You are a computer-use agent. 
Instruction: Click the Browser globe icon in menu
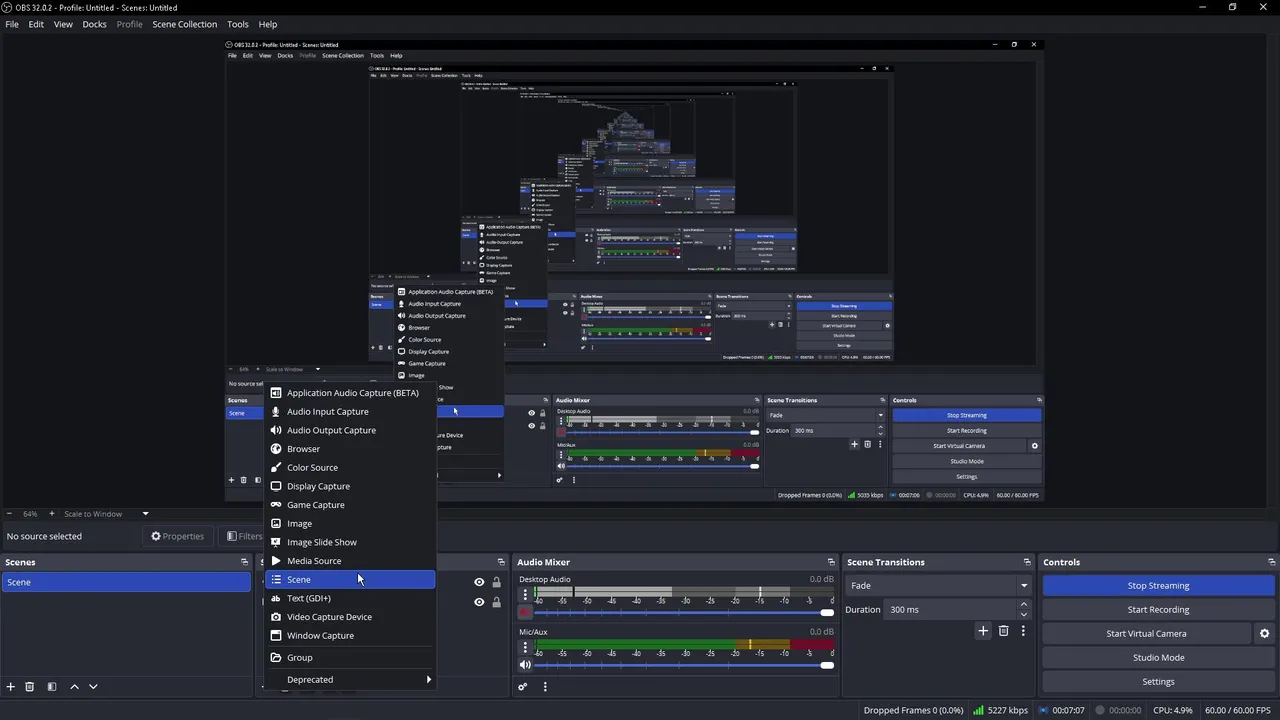[x=276, y=449]
